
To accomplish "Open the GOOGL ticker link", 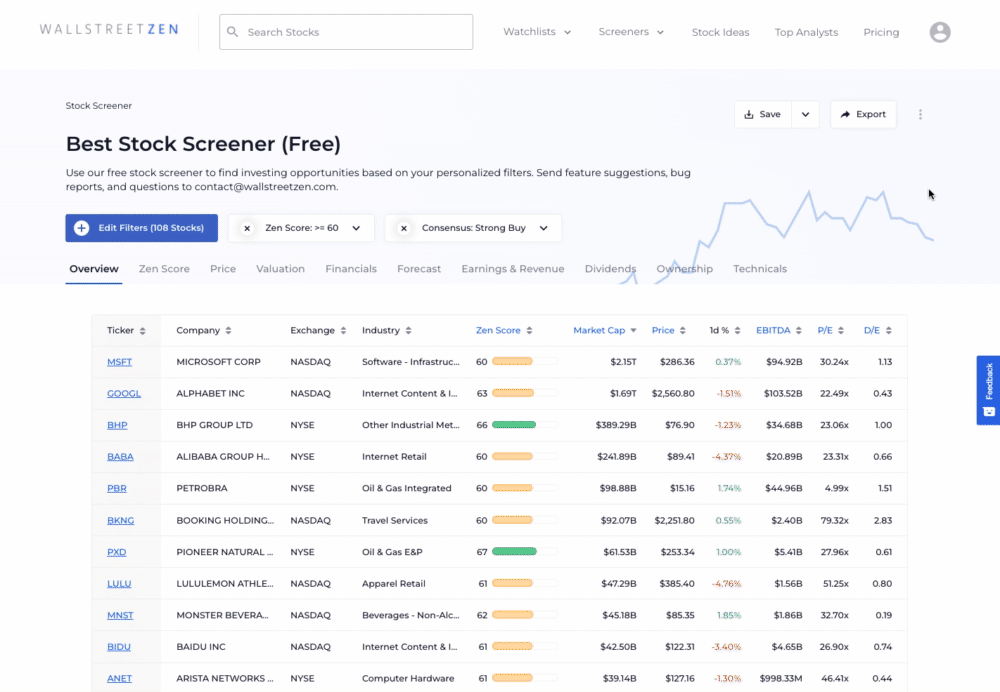I will click(x=124, y=394).
